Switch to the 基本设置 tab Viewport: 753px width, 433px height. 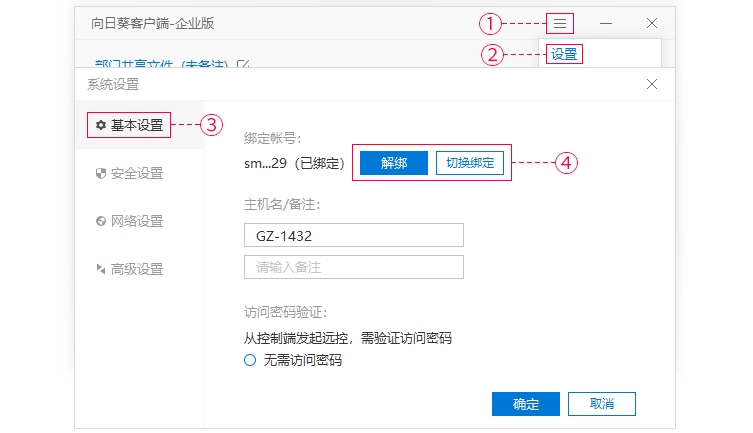(x=128, y=126)
